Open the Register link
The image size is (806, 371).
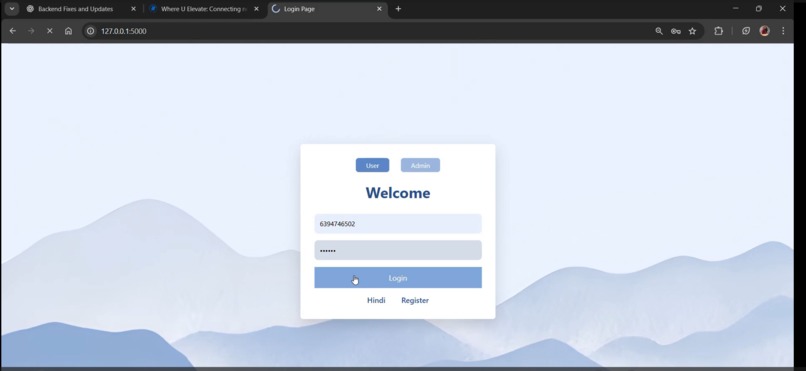tap(415, 300)
